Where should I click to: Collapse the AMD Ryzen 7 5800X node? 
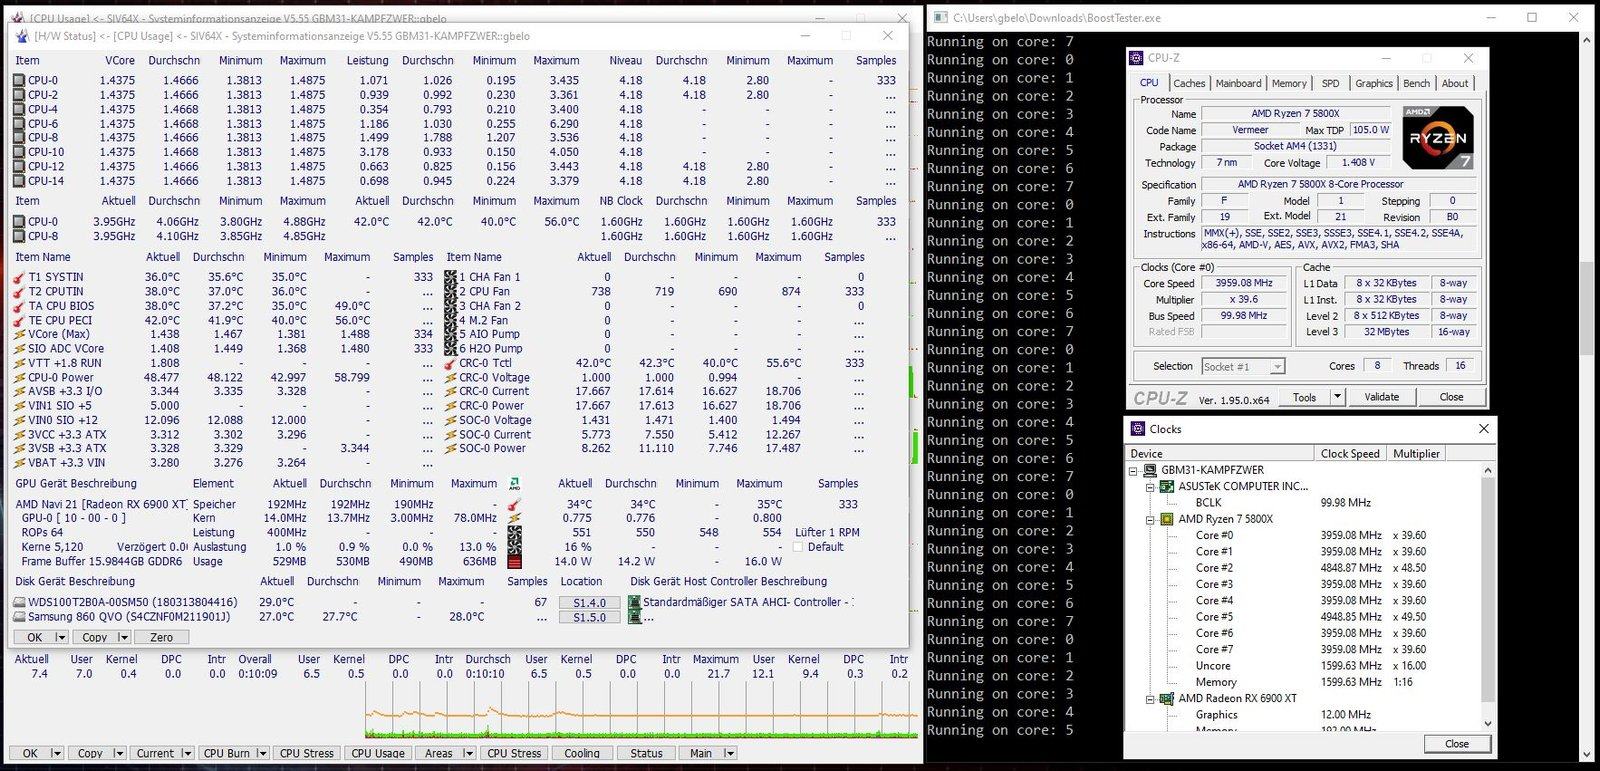coord(1150,520)
